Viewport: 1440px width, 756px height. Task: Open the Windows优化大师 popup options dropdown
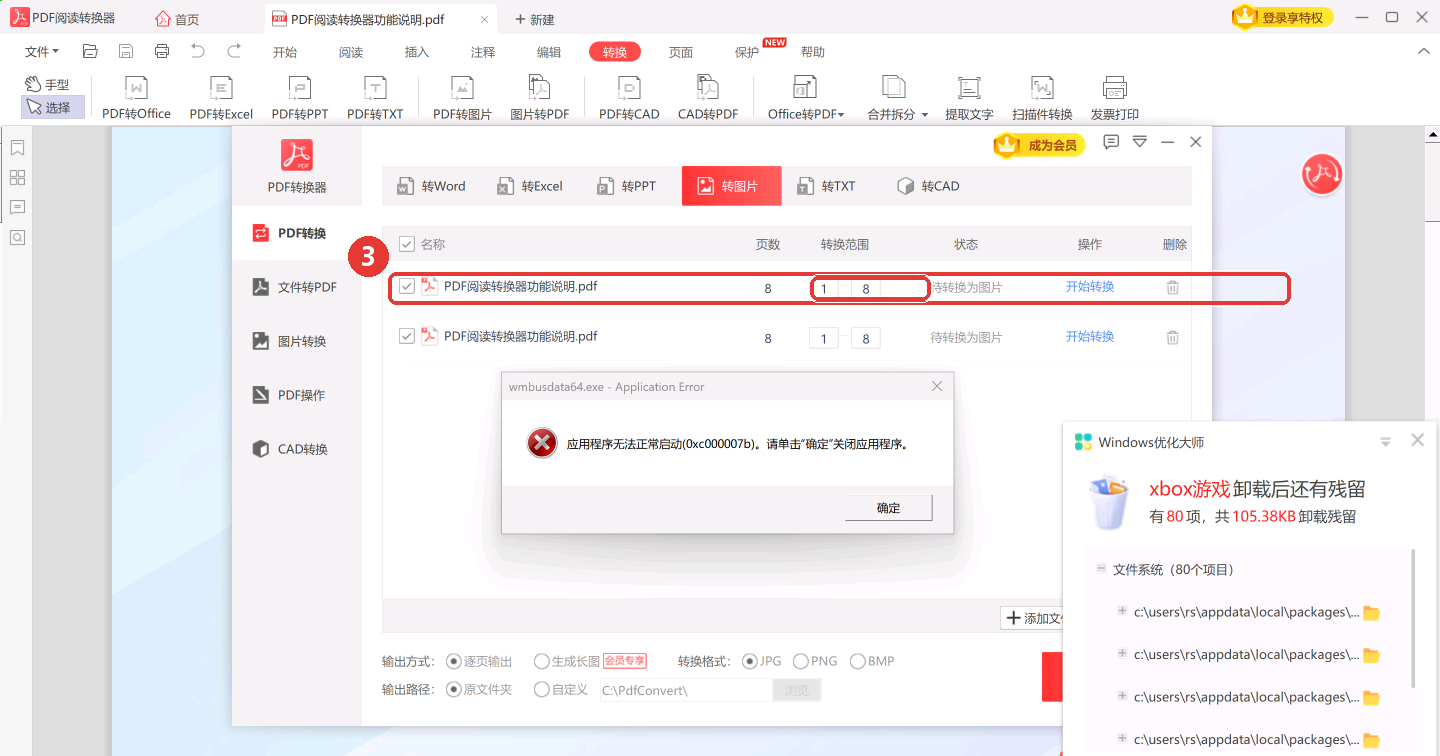tap(1386, 442)
